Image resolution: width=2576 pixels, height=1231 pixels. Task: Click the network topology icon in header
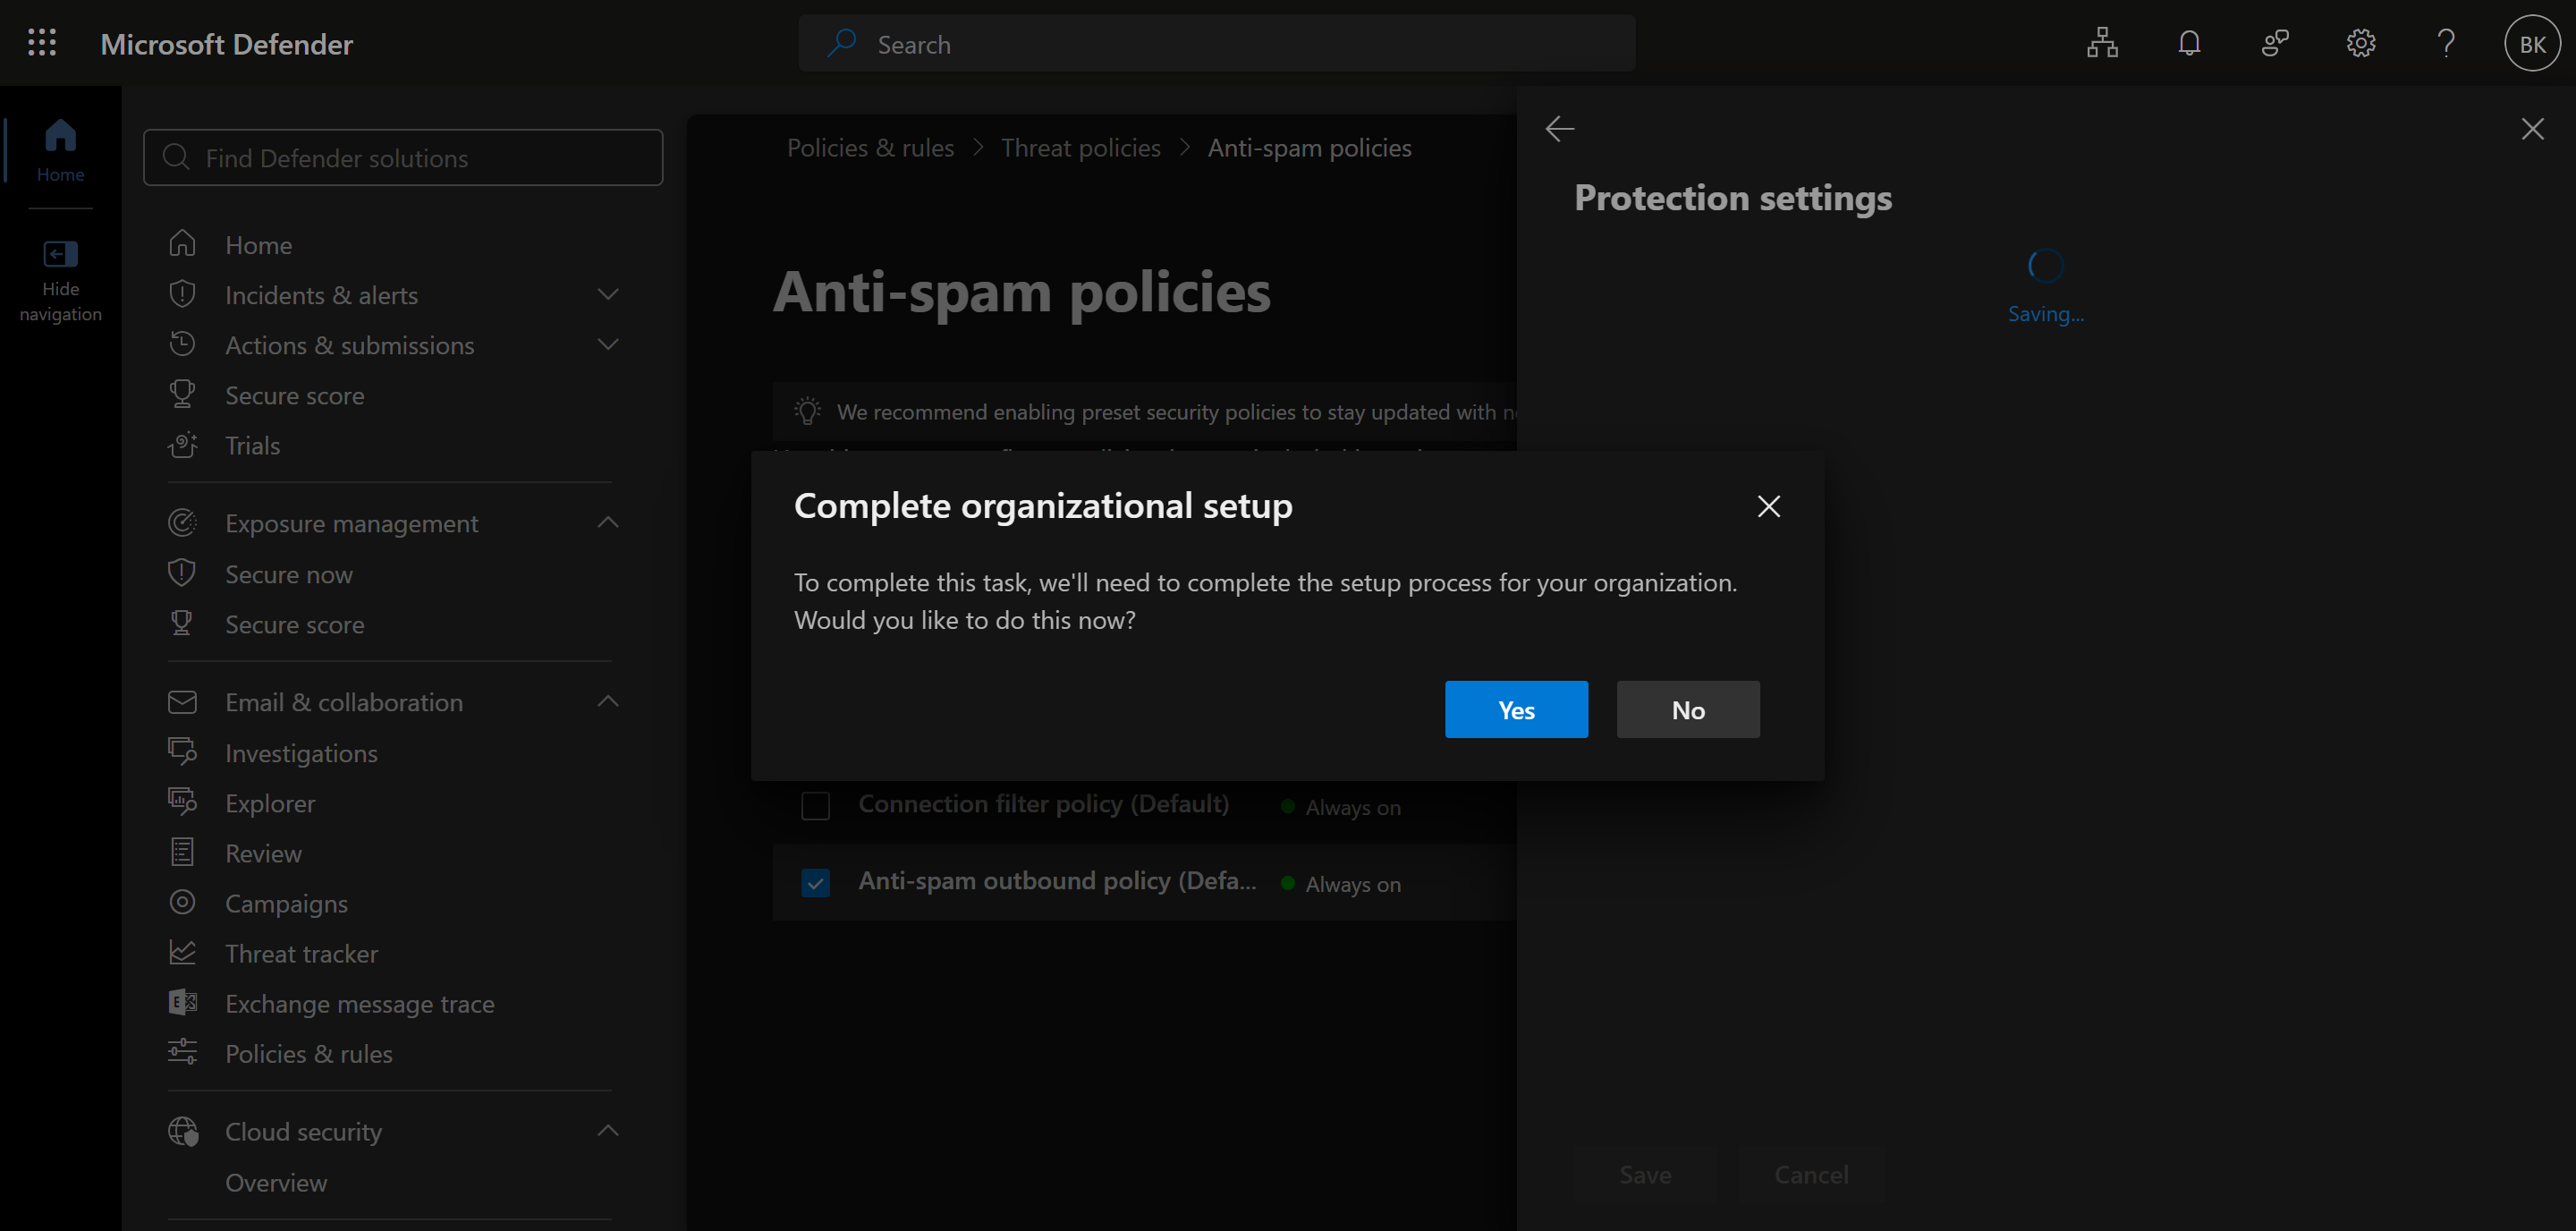click(2102, 43)
